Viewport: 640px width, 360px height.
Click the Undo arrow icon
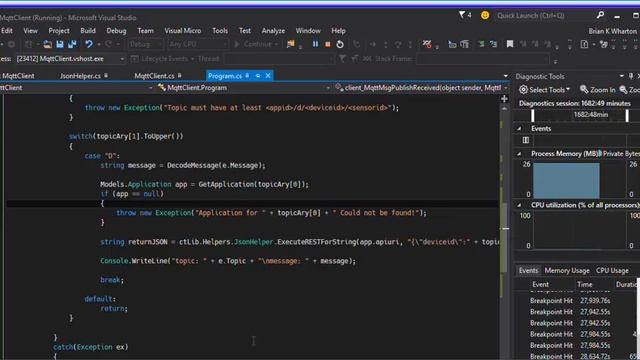point(88,44)
